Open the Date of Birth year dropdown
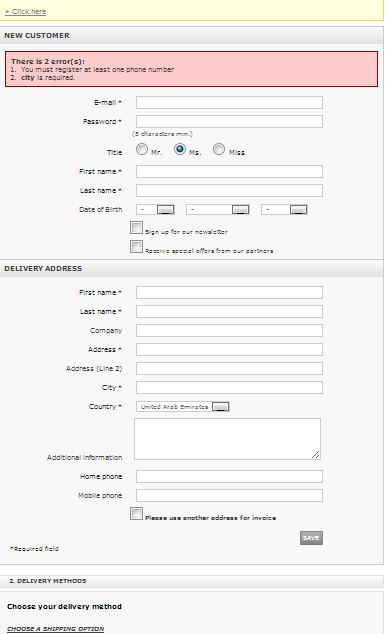389x634 pixels. click(x=284, y=209)
